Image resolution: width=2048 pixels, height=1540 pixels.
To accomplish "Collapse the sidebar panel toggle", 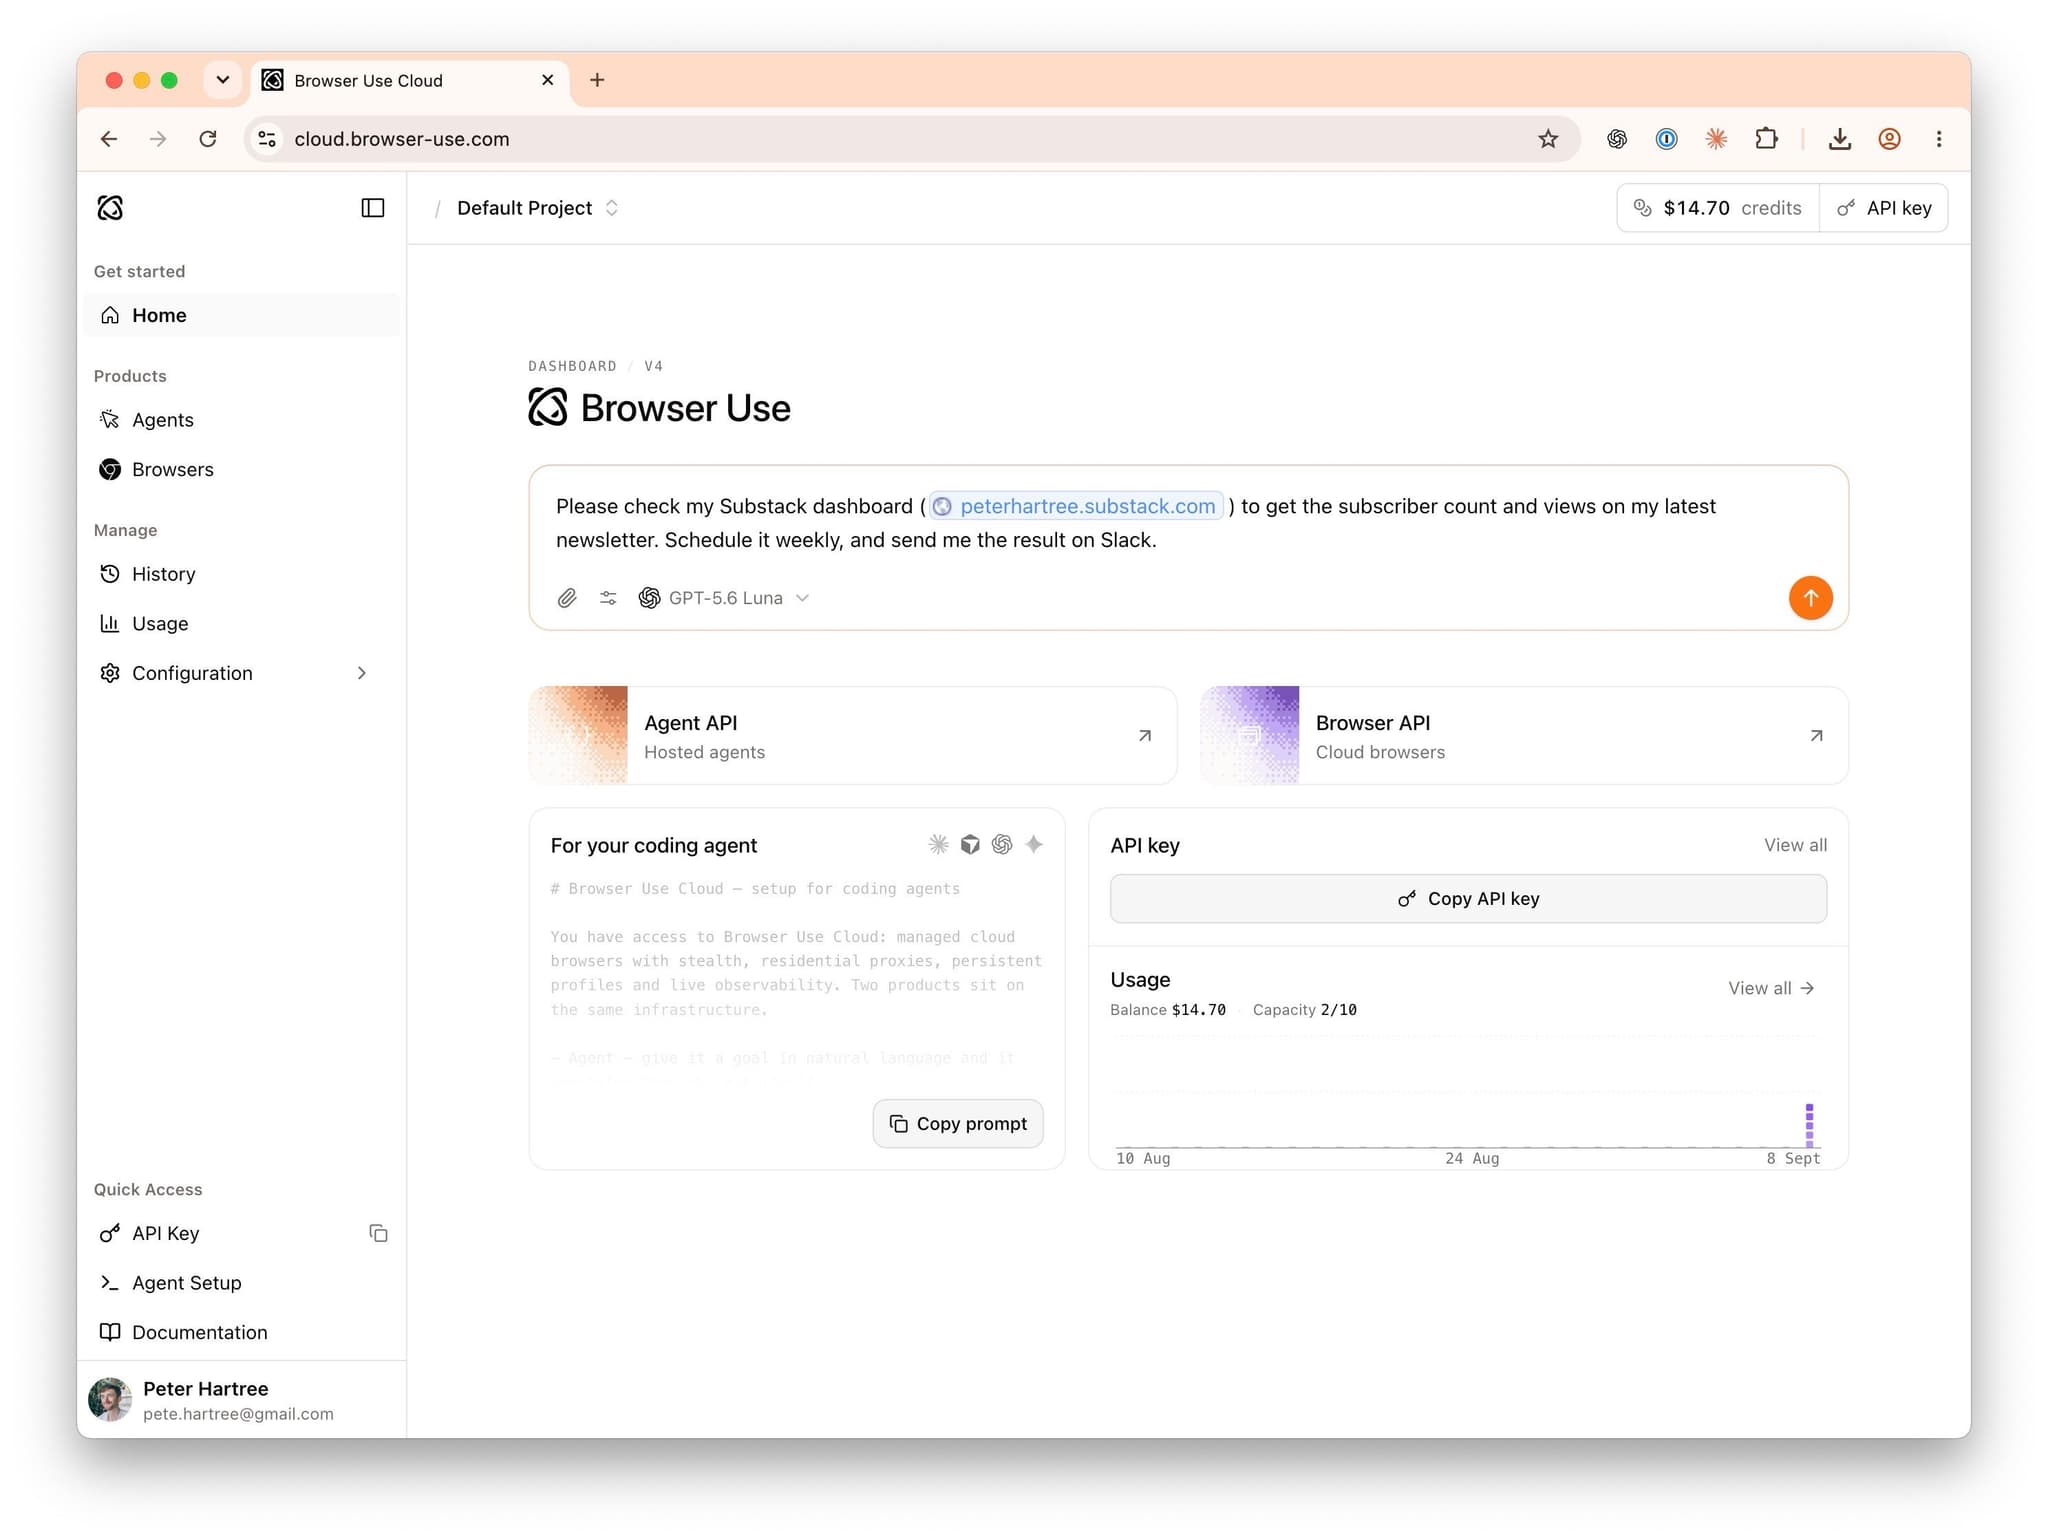I will tap(372, 208).
